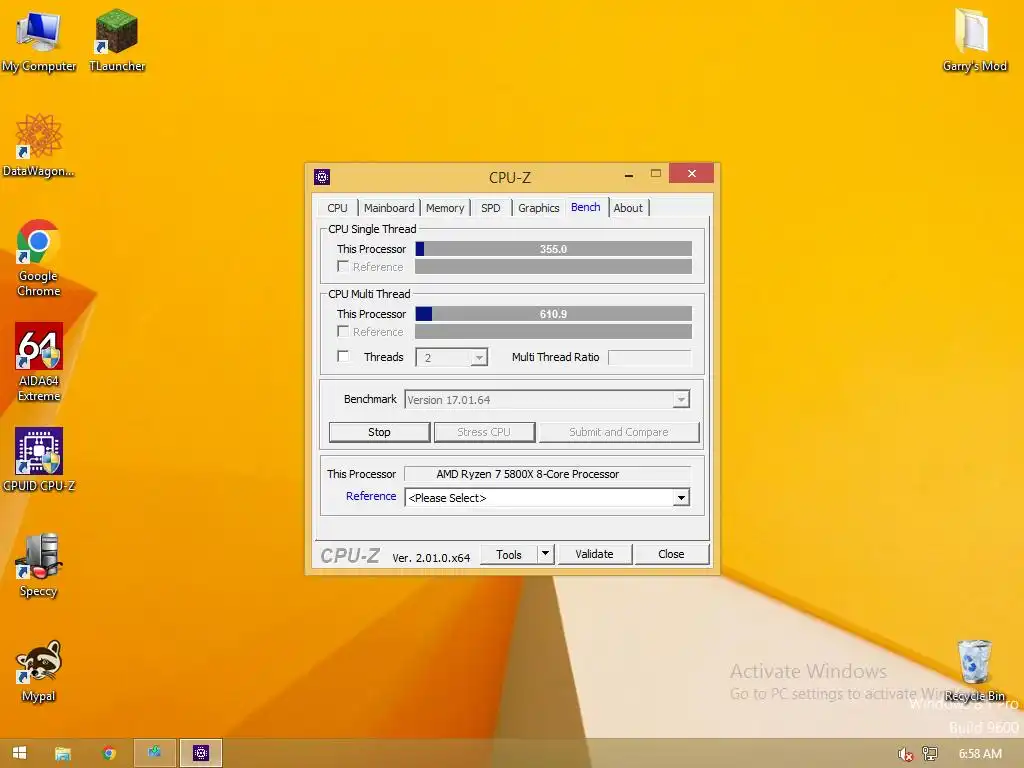Select the Bench tab

(586, 206)
